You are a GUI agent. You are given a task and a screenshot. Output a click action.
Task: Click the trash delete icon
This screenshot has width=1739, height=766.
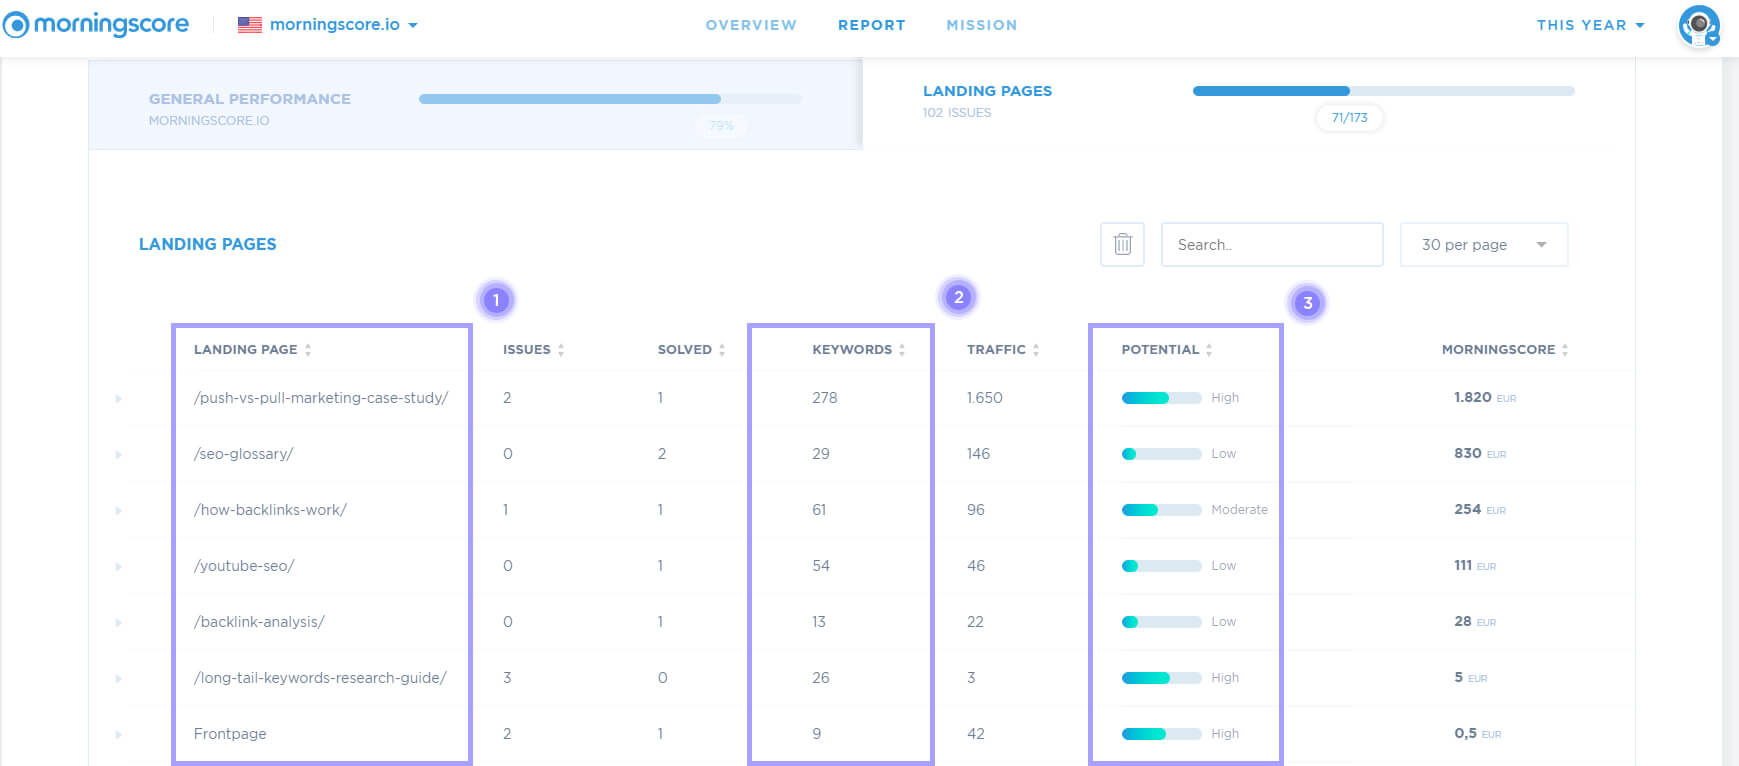pyautogui.click(x=1122, y=244)
